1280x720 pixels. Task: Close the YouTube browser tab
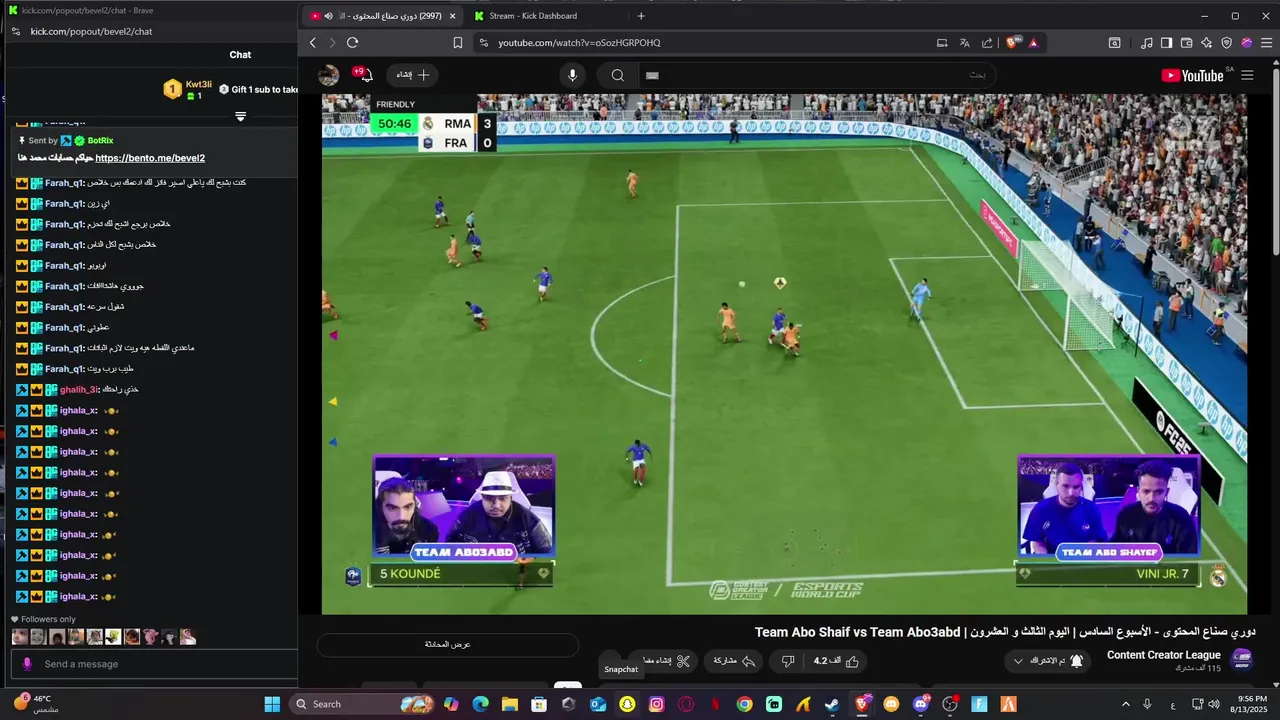coord(452,16)
